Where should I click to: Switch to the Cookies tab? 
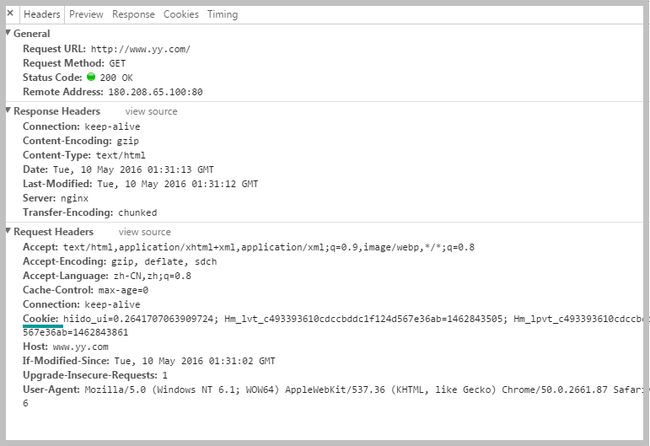[181, 15]
